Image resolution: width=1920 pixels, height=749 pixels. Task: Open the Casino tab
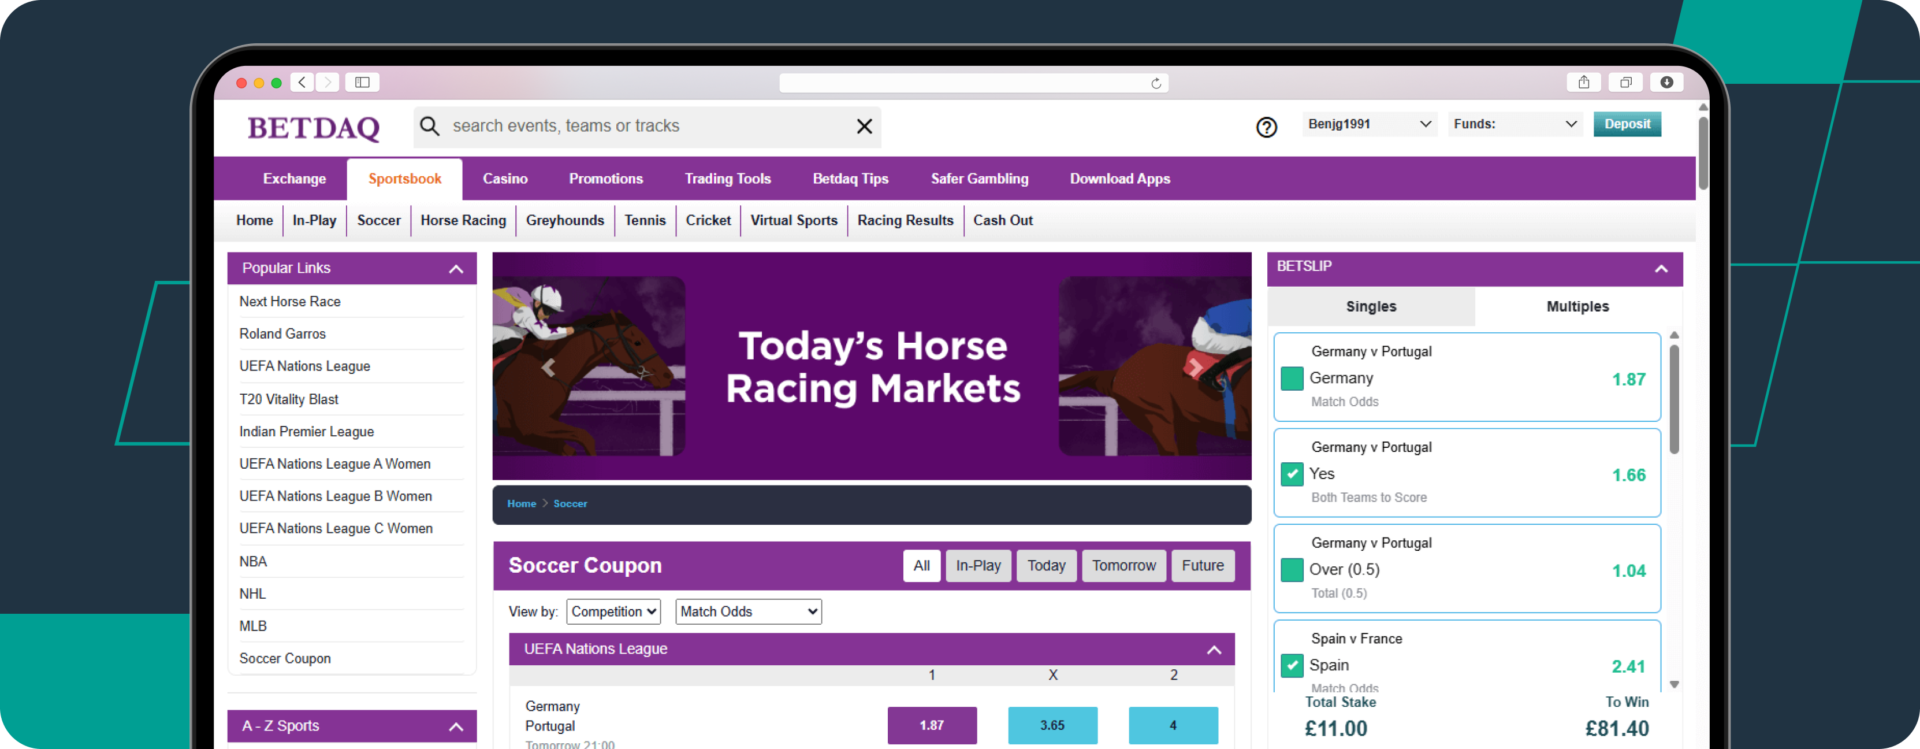505,179
